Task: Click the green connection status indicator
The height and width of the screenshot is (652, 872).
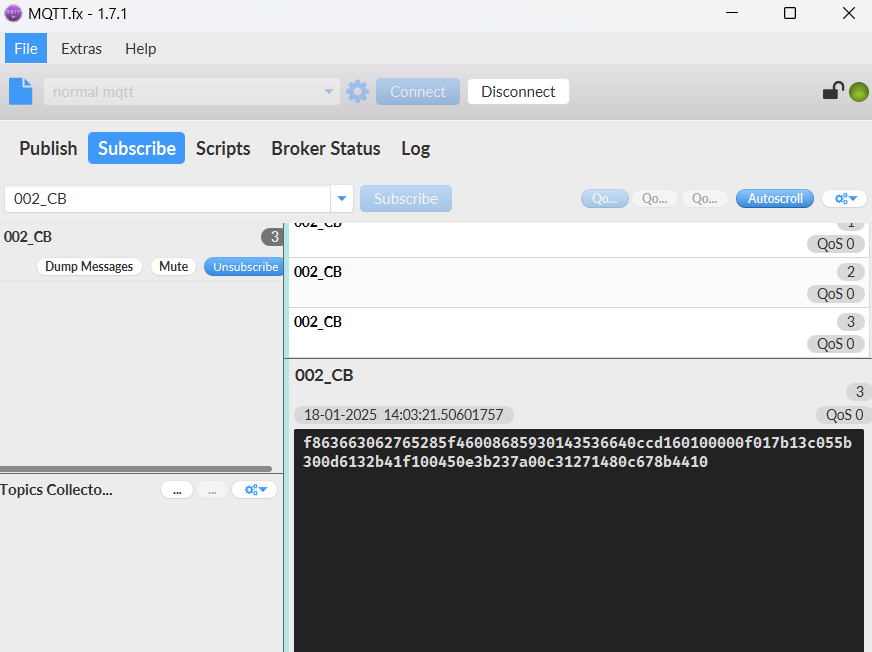Action: click(859, 92)
